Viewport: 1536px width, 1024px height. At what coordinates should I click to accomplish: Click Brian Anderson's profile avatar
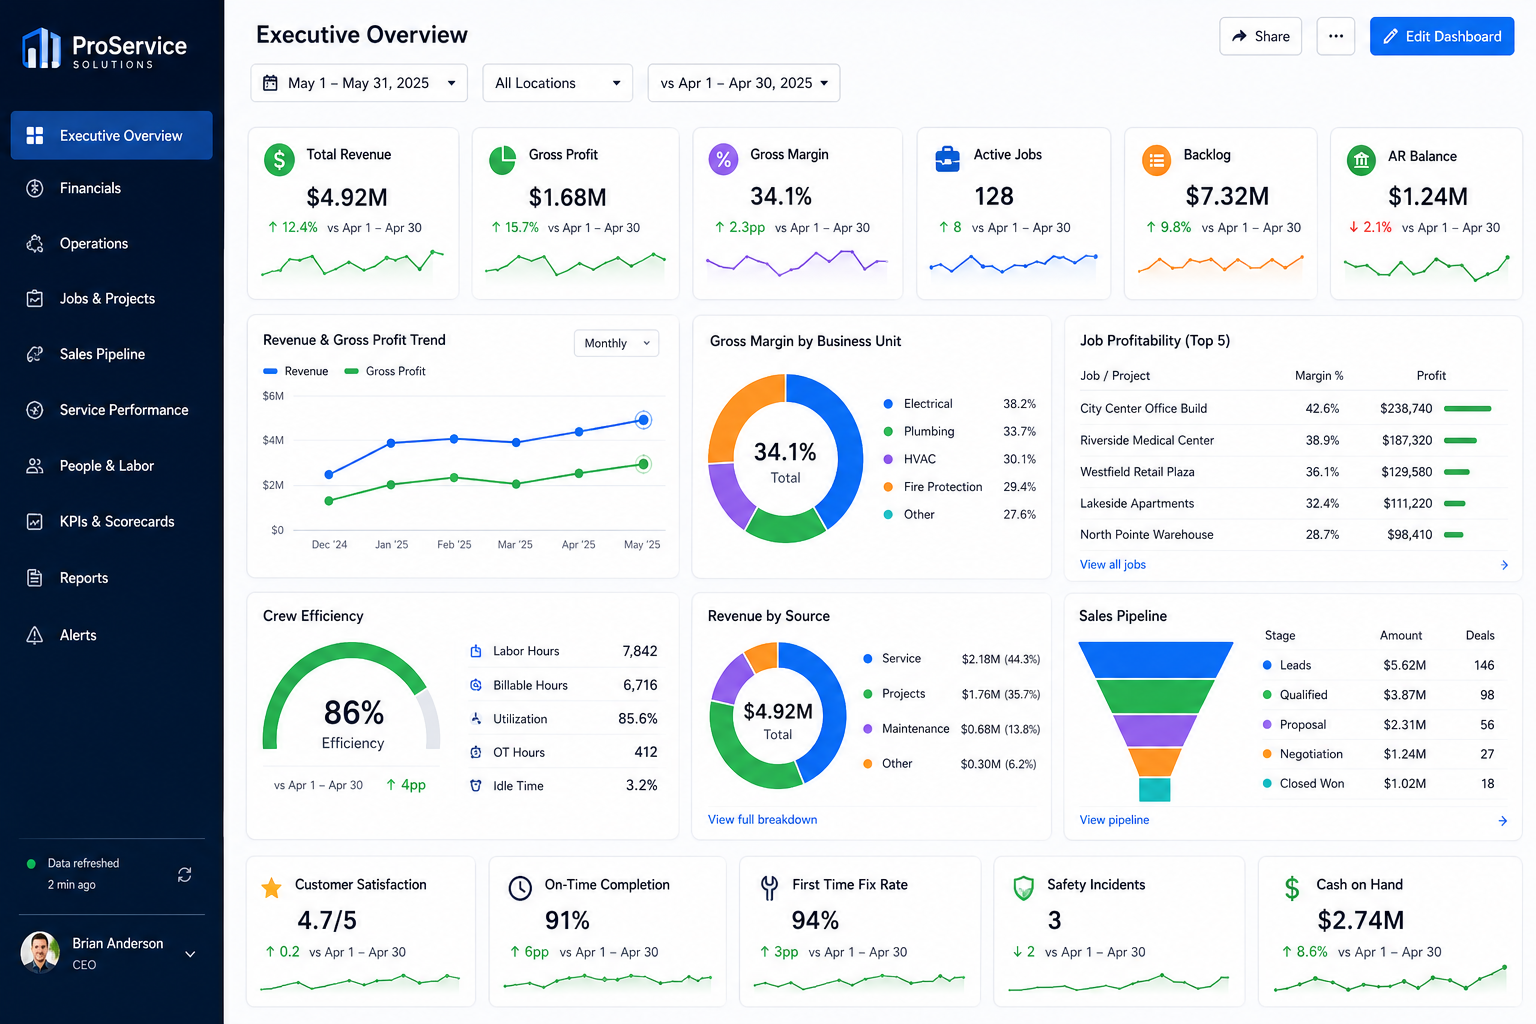(40, 952)
